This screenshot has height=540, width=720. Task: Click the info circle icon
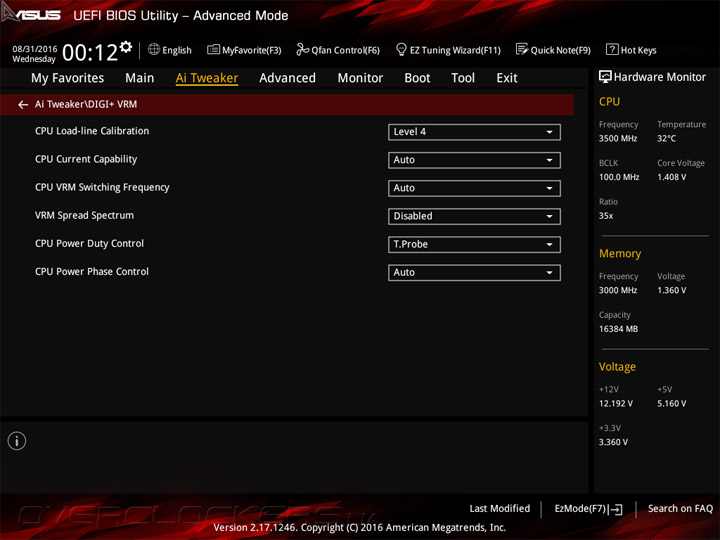(17, 441)
